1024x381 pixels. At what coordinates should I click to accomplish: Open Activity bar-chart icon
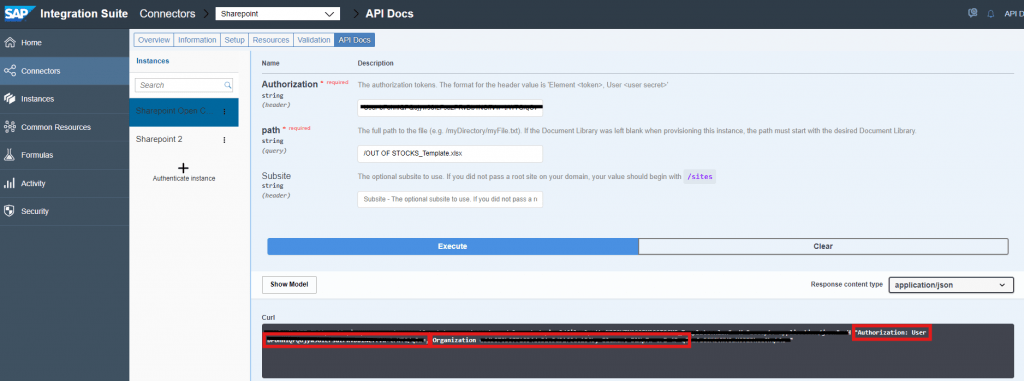[x=10, y=184]
